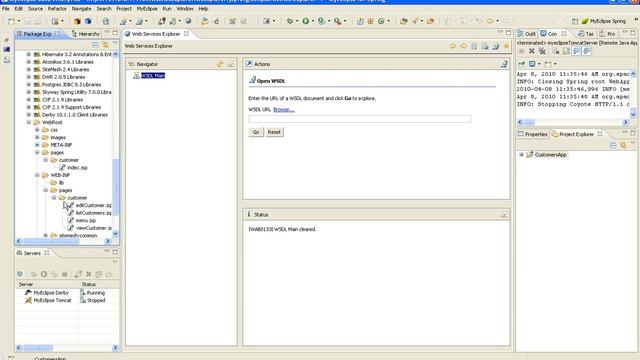Click the Actions pane header icon on the right
The height and width of the screenshot is (360, 640).
point(504,64)
